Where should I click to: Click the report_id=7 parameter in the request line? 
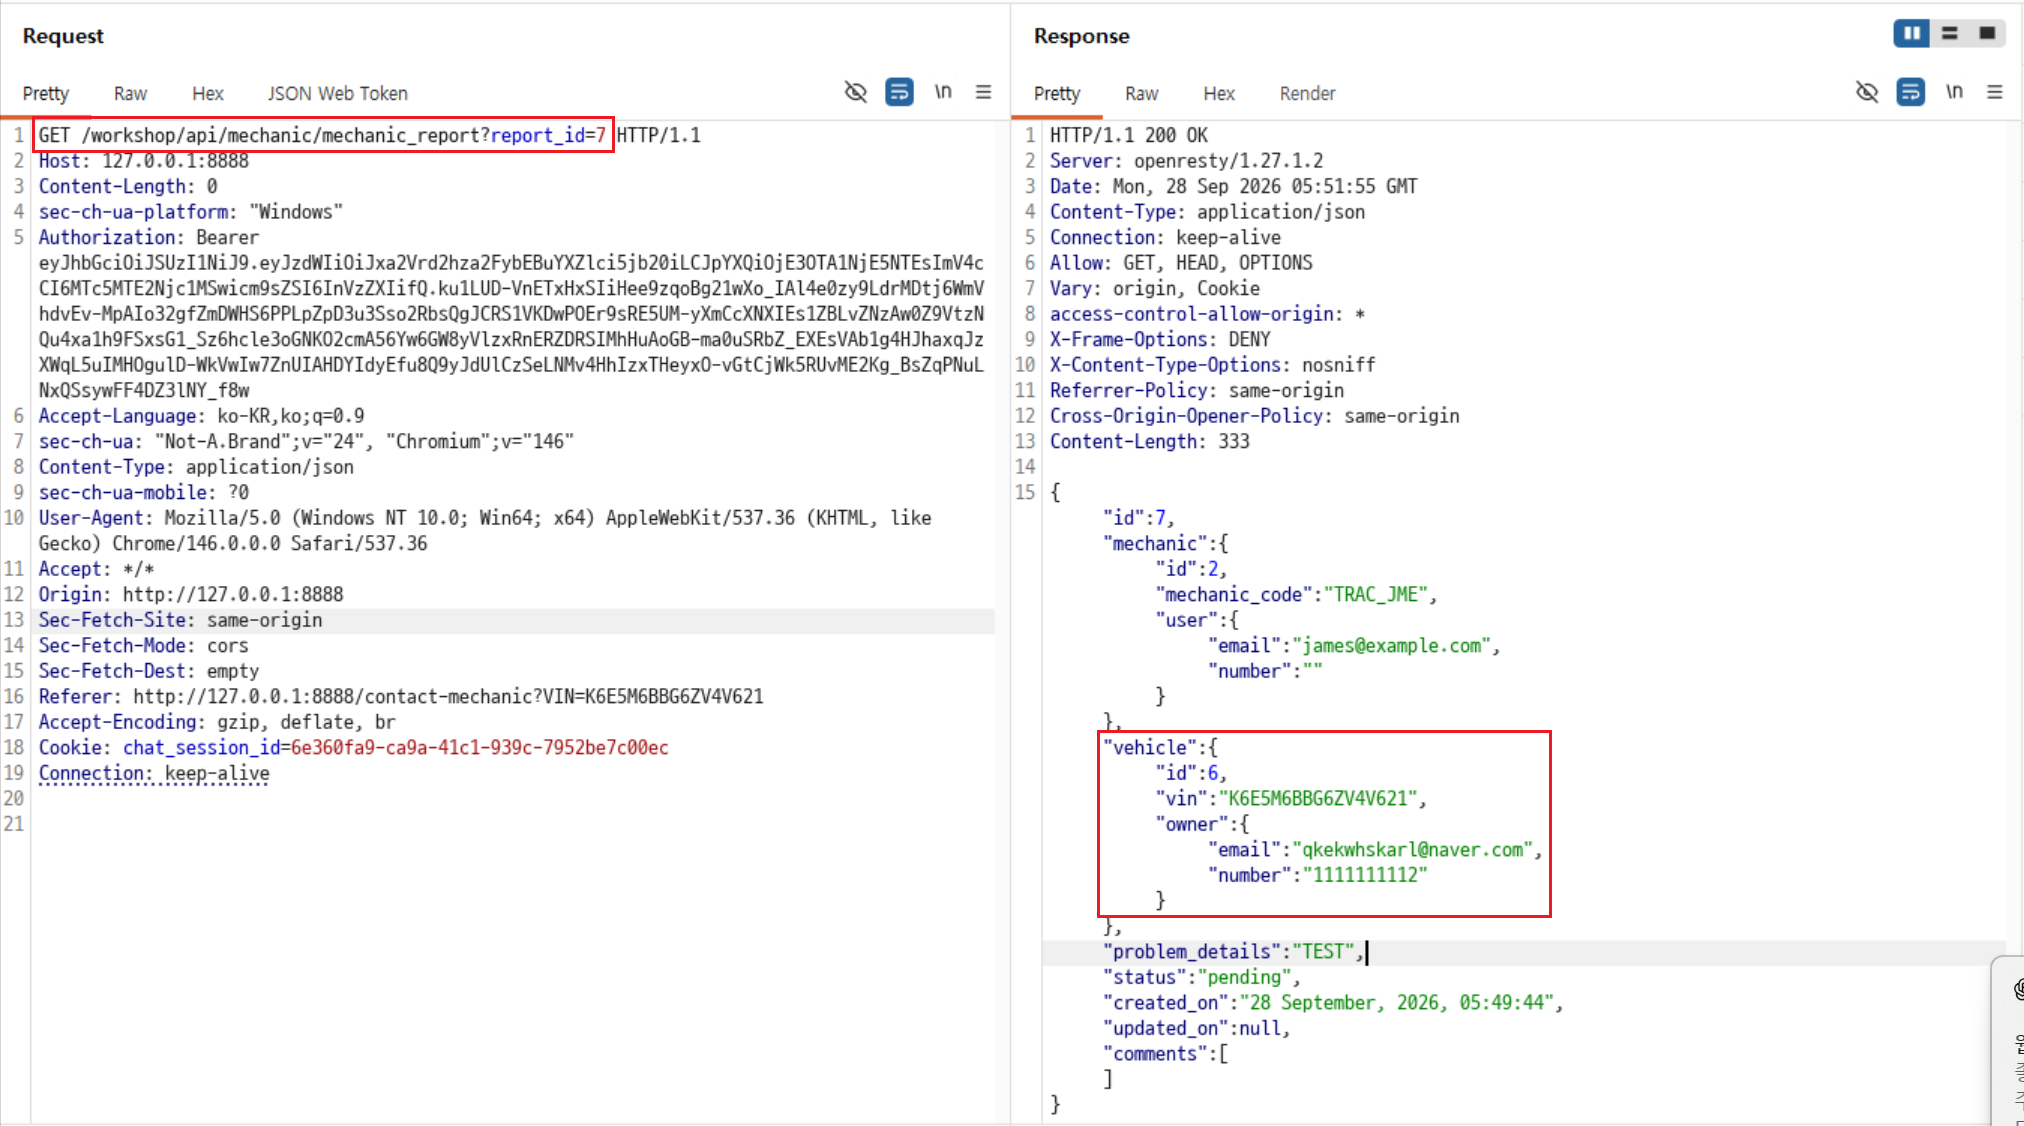pos(548,135)
